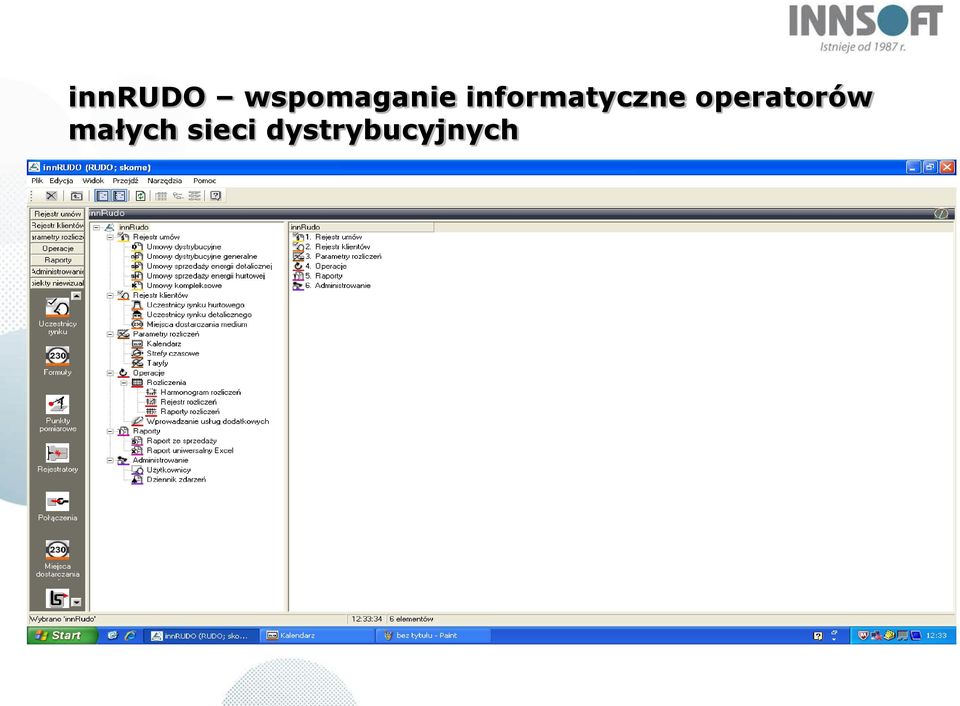
Task: Switch to bez tytułu - Paint taskbar window
Action: (x=433, y=636)
